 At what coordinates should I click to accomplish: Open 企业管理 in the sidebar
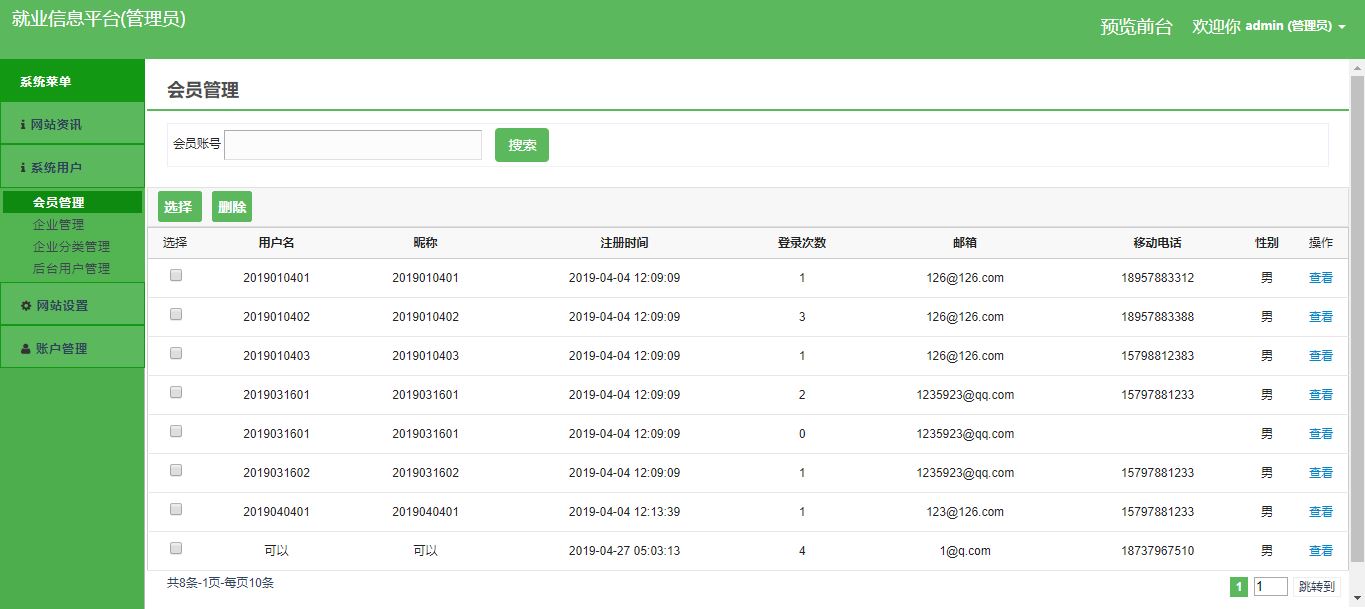pos(58,225)
